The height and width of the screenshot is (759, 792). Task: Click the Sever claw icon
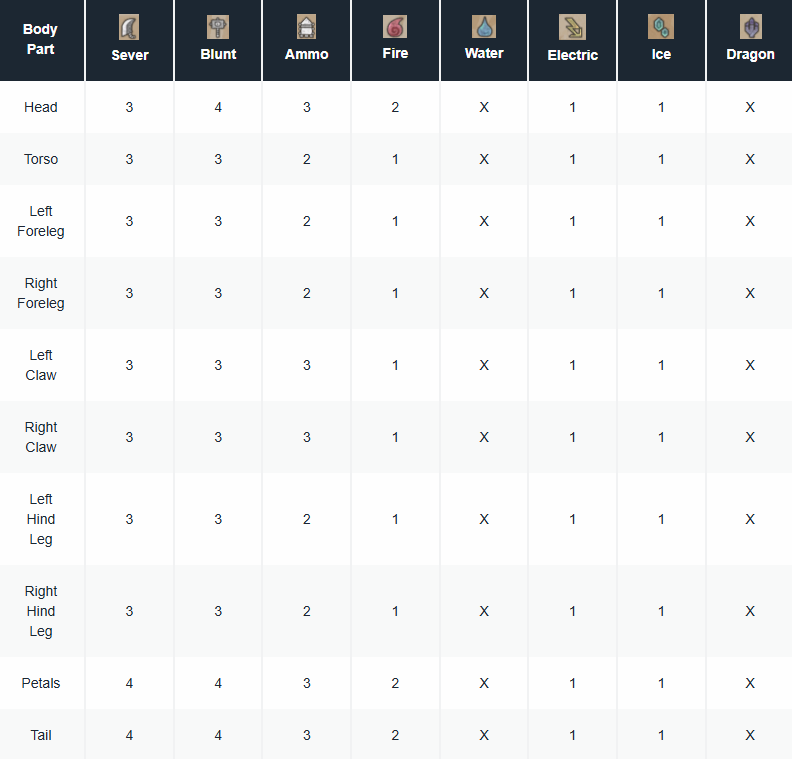[x=129, y=27]
